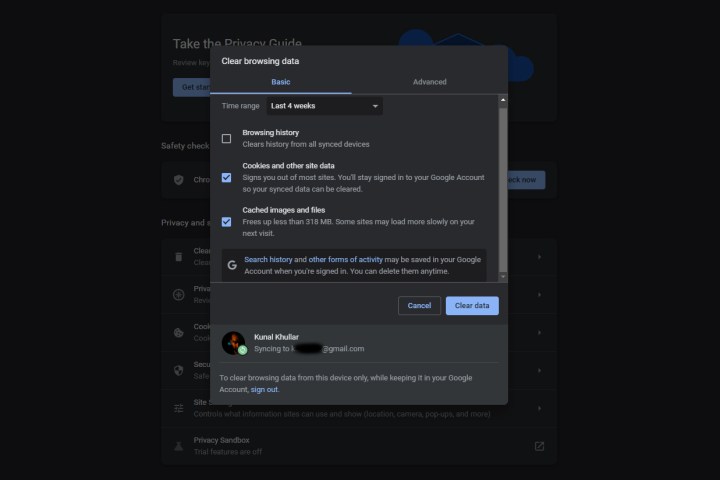Click the scrollbar up arrow in dialog
Image resolution: width=720 pixels, height=480 pixels.
(x=503, y=100)
